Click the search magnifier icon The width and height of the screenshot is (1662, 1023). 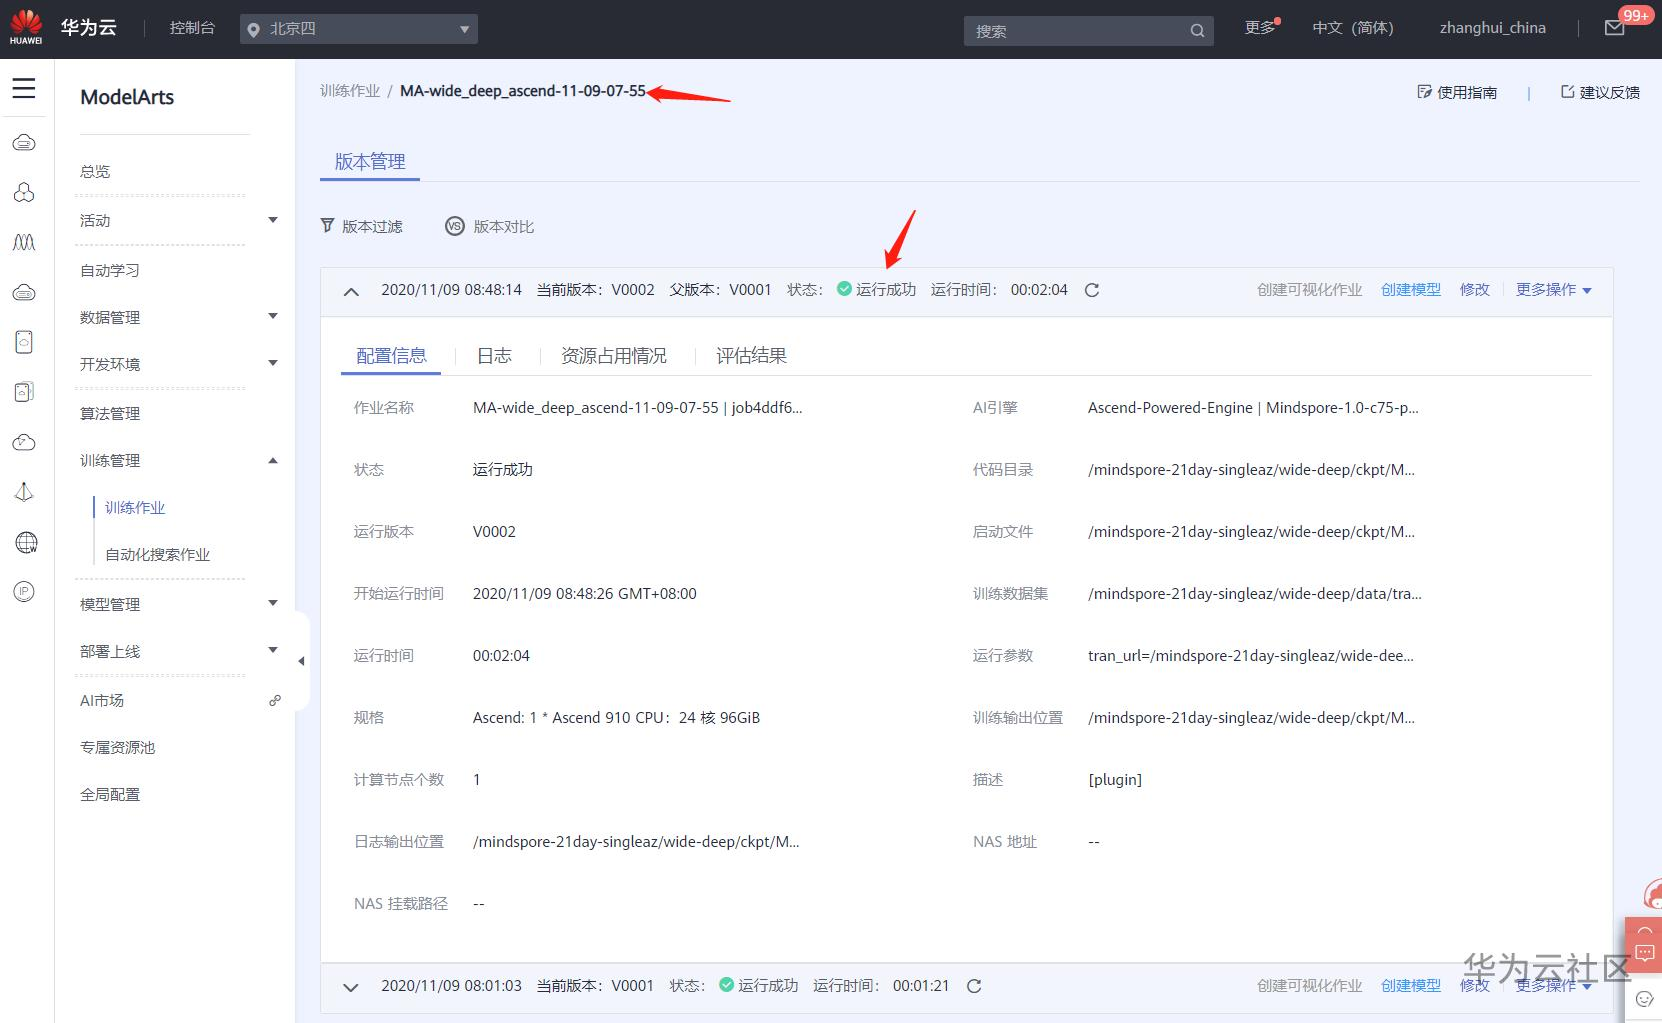click(x=1197, y=31)
